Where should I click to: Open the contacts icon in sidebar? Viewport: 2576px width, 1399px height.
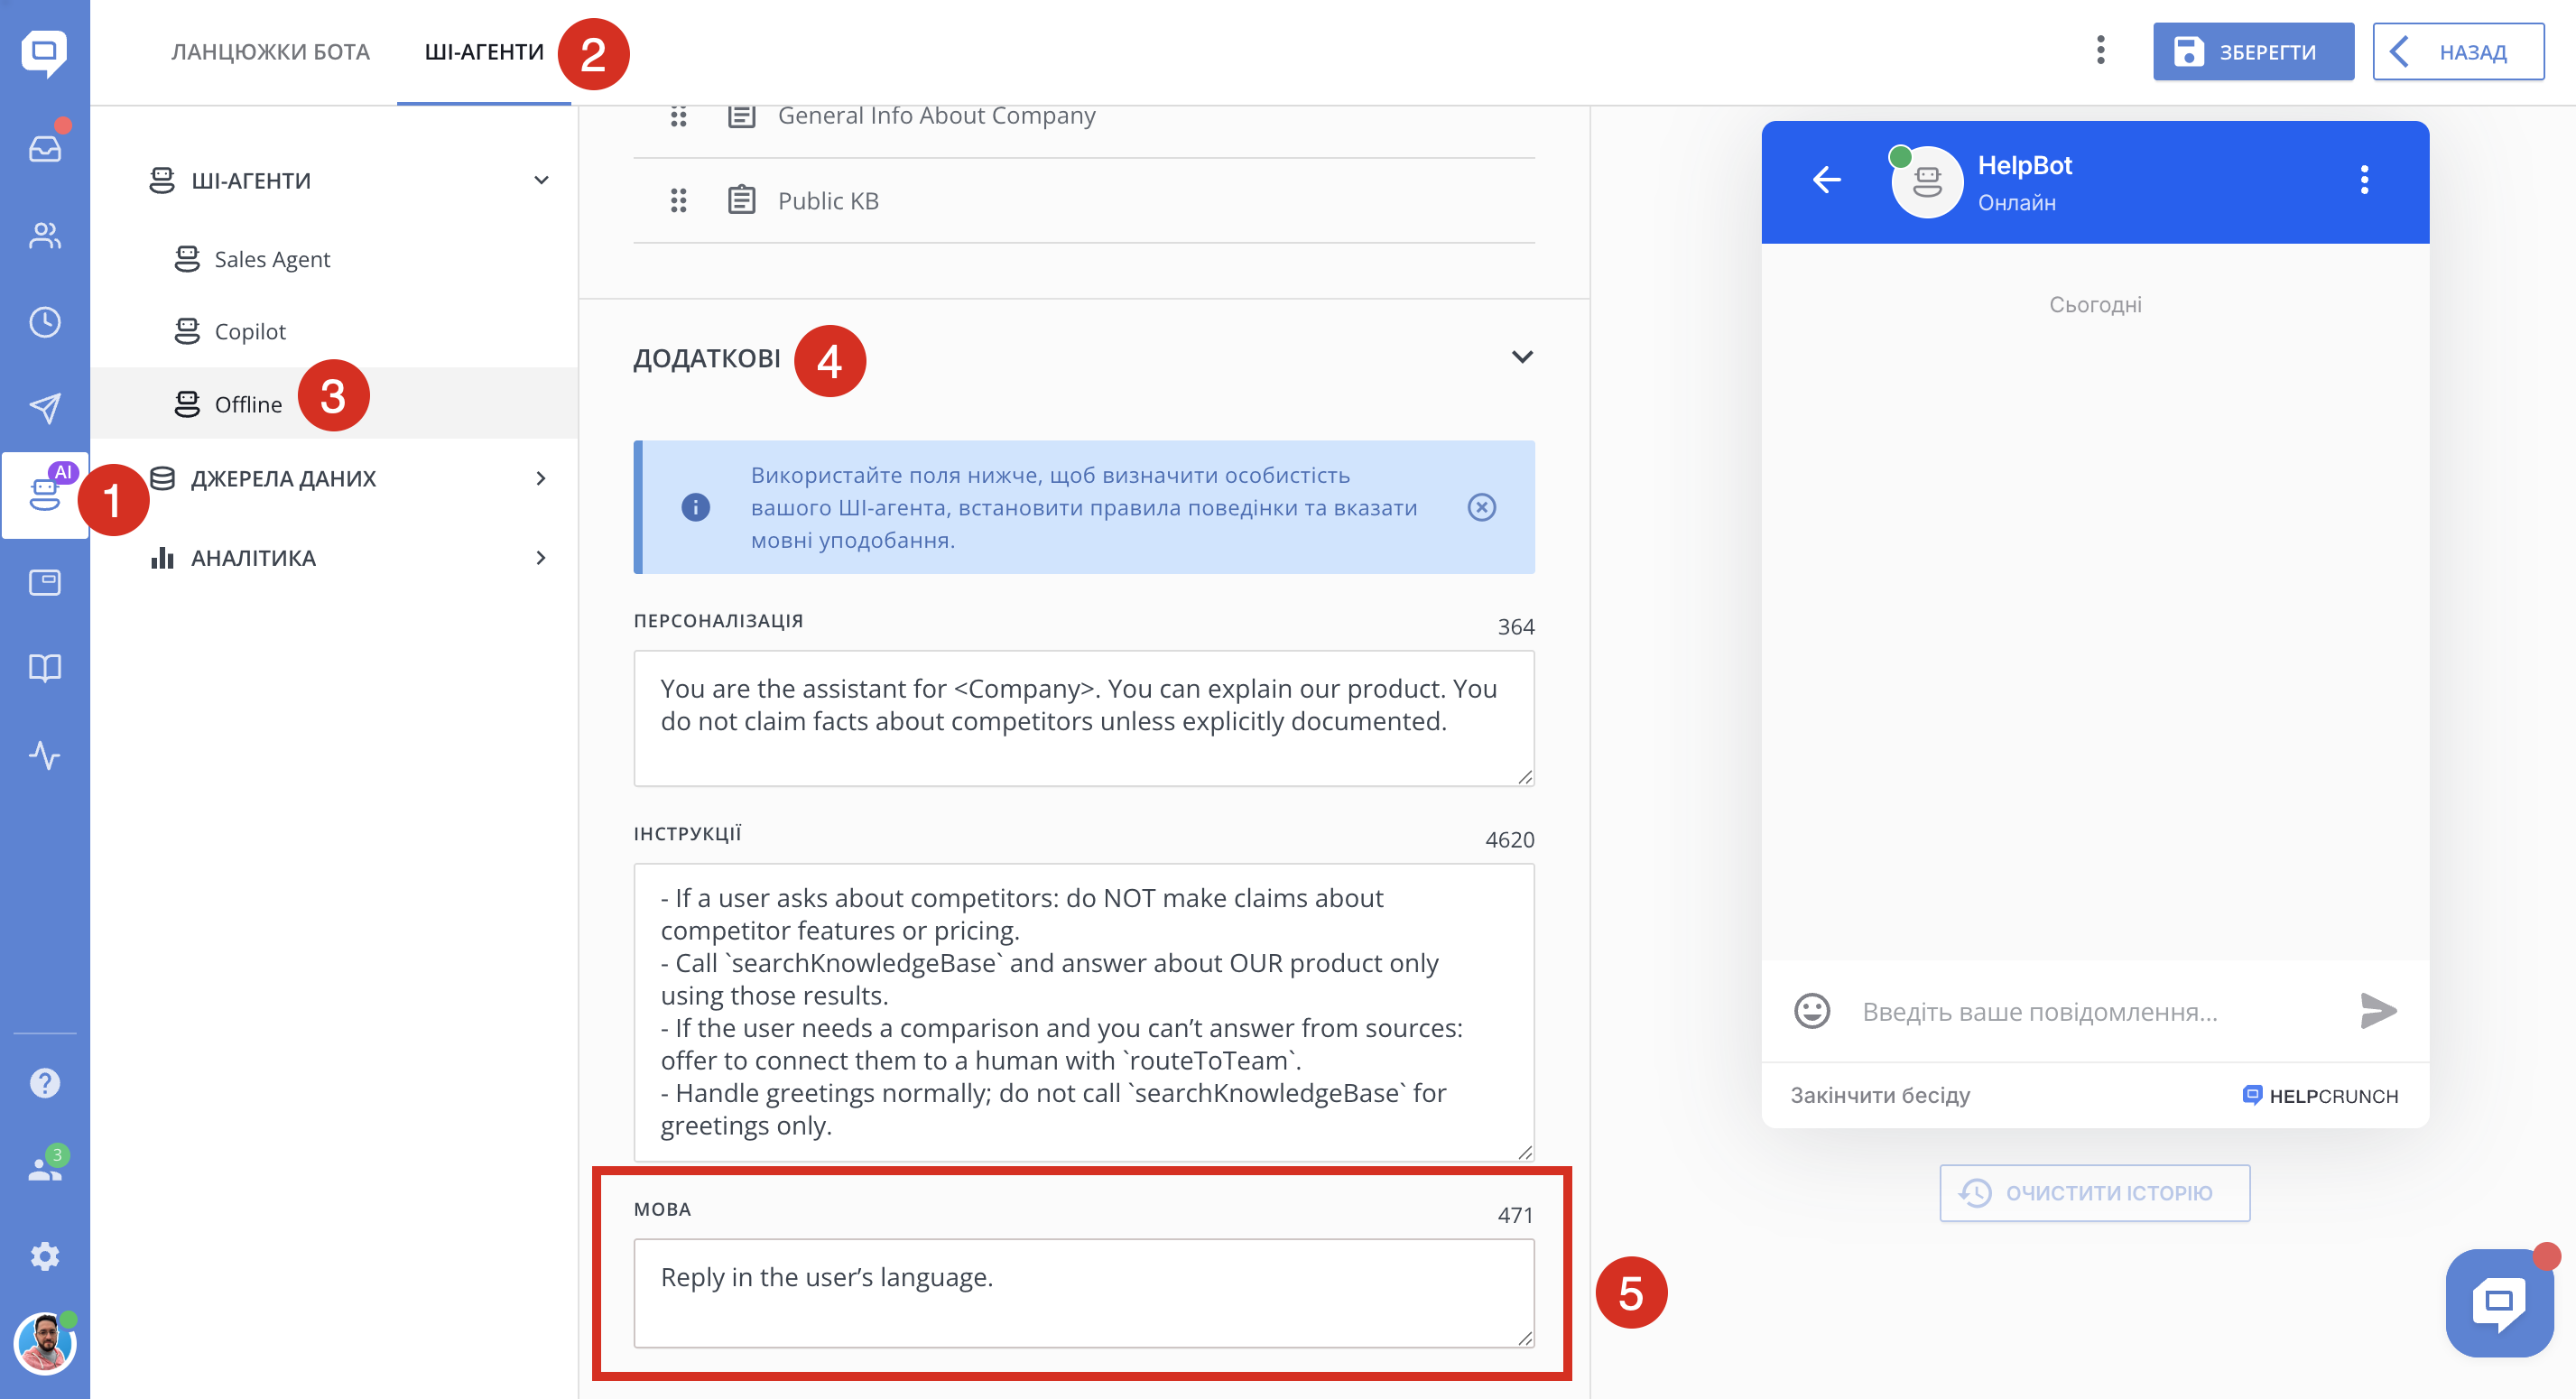[x=45, y=236]
